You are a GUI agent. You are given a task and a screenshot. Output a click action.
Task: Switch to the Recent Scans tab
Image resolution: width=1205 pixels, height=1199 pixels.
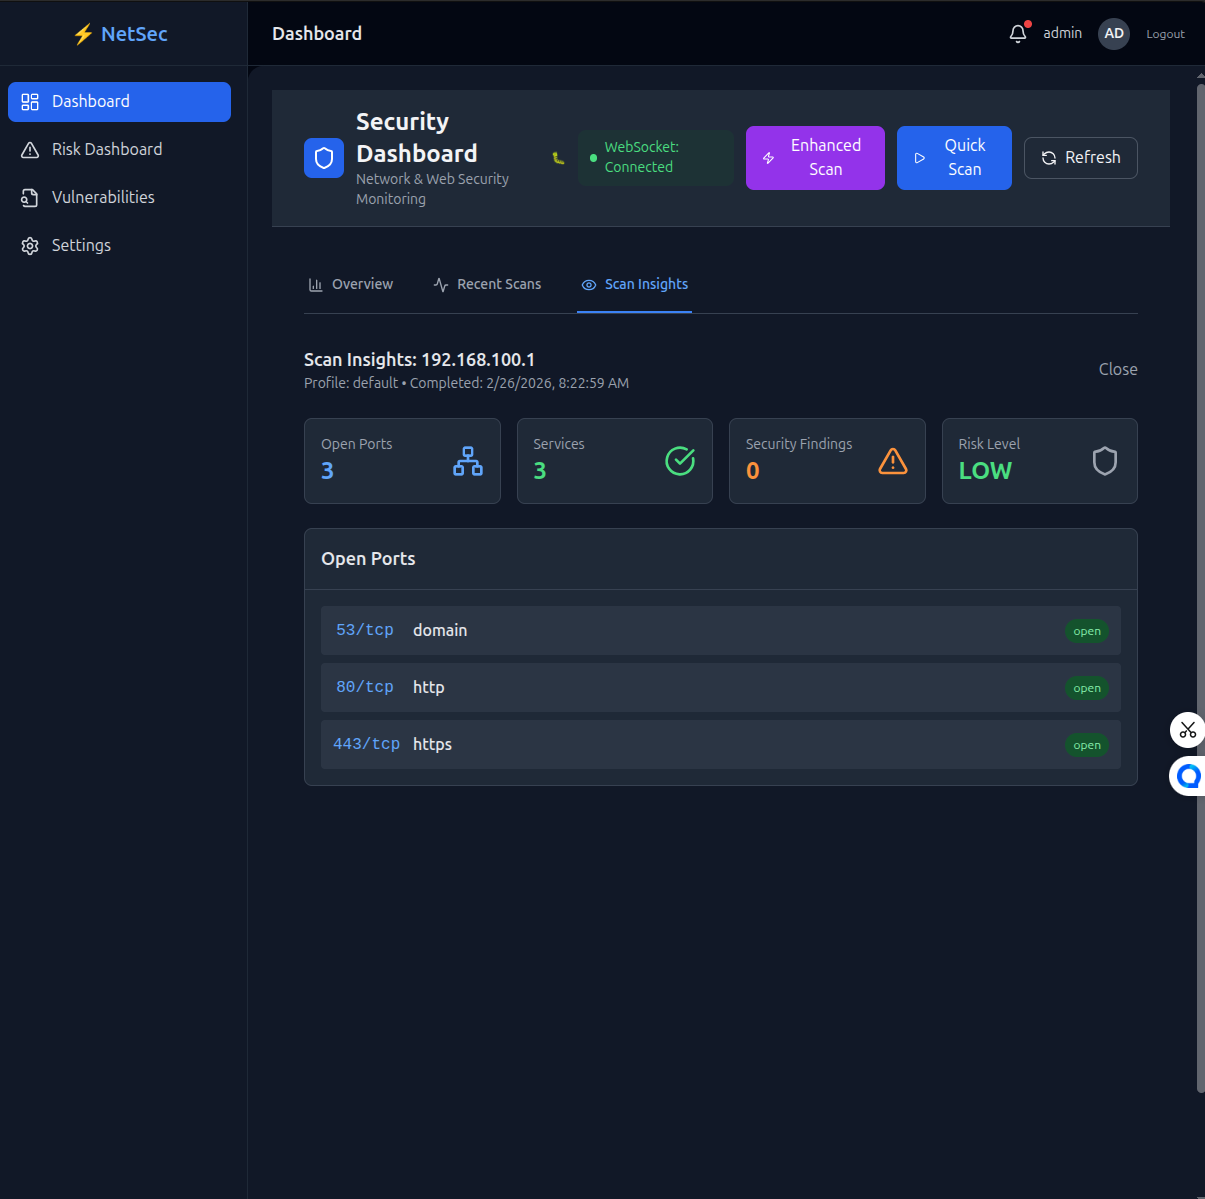pyautogui.click(x=487, y=285)
